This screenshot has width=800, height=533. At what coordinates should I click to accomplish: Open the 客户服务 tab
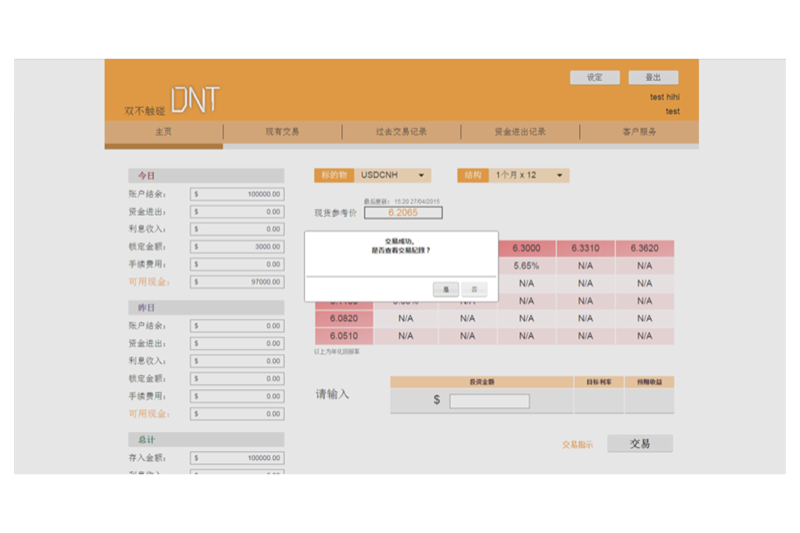[x=639, y=132]
